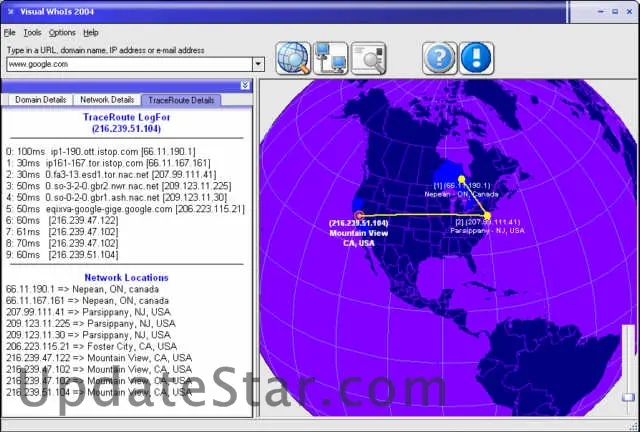Click hop 4 0.so-0-2-0.gbr1.ash.nac.net row
This screenshot has height=432, width=640.
116,197
